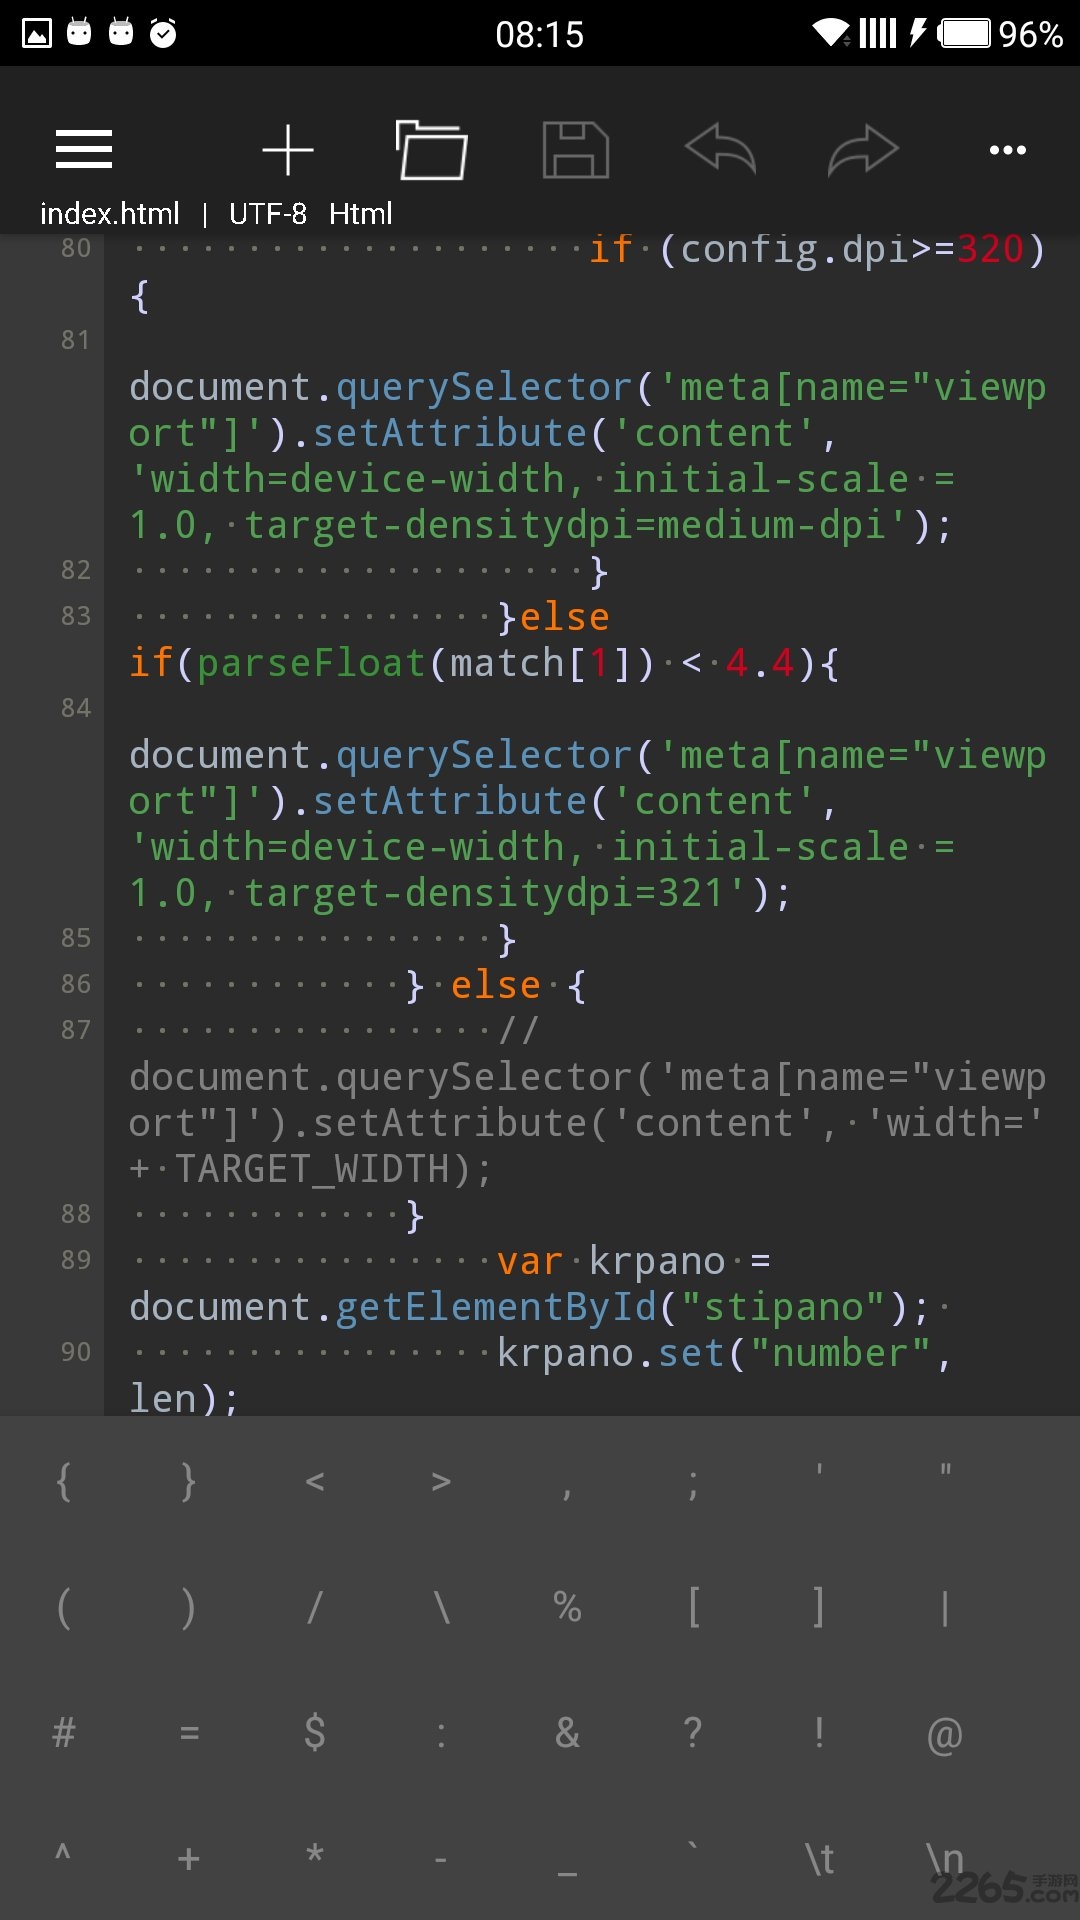Open the hamburger navigation menu

[x=84, y=150]
